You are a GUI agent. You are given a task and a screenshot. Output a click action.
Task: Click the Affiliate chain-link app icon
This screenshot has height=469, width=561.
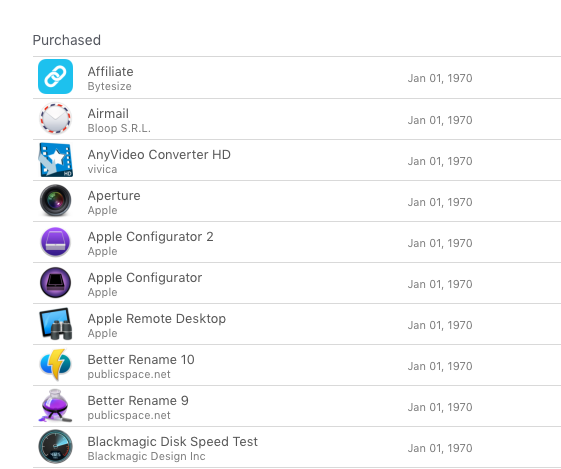click(55, 77)
